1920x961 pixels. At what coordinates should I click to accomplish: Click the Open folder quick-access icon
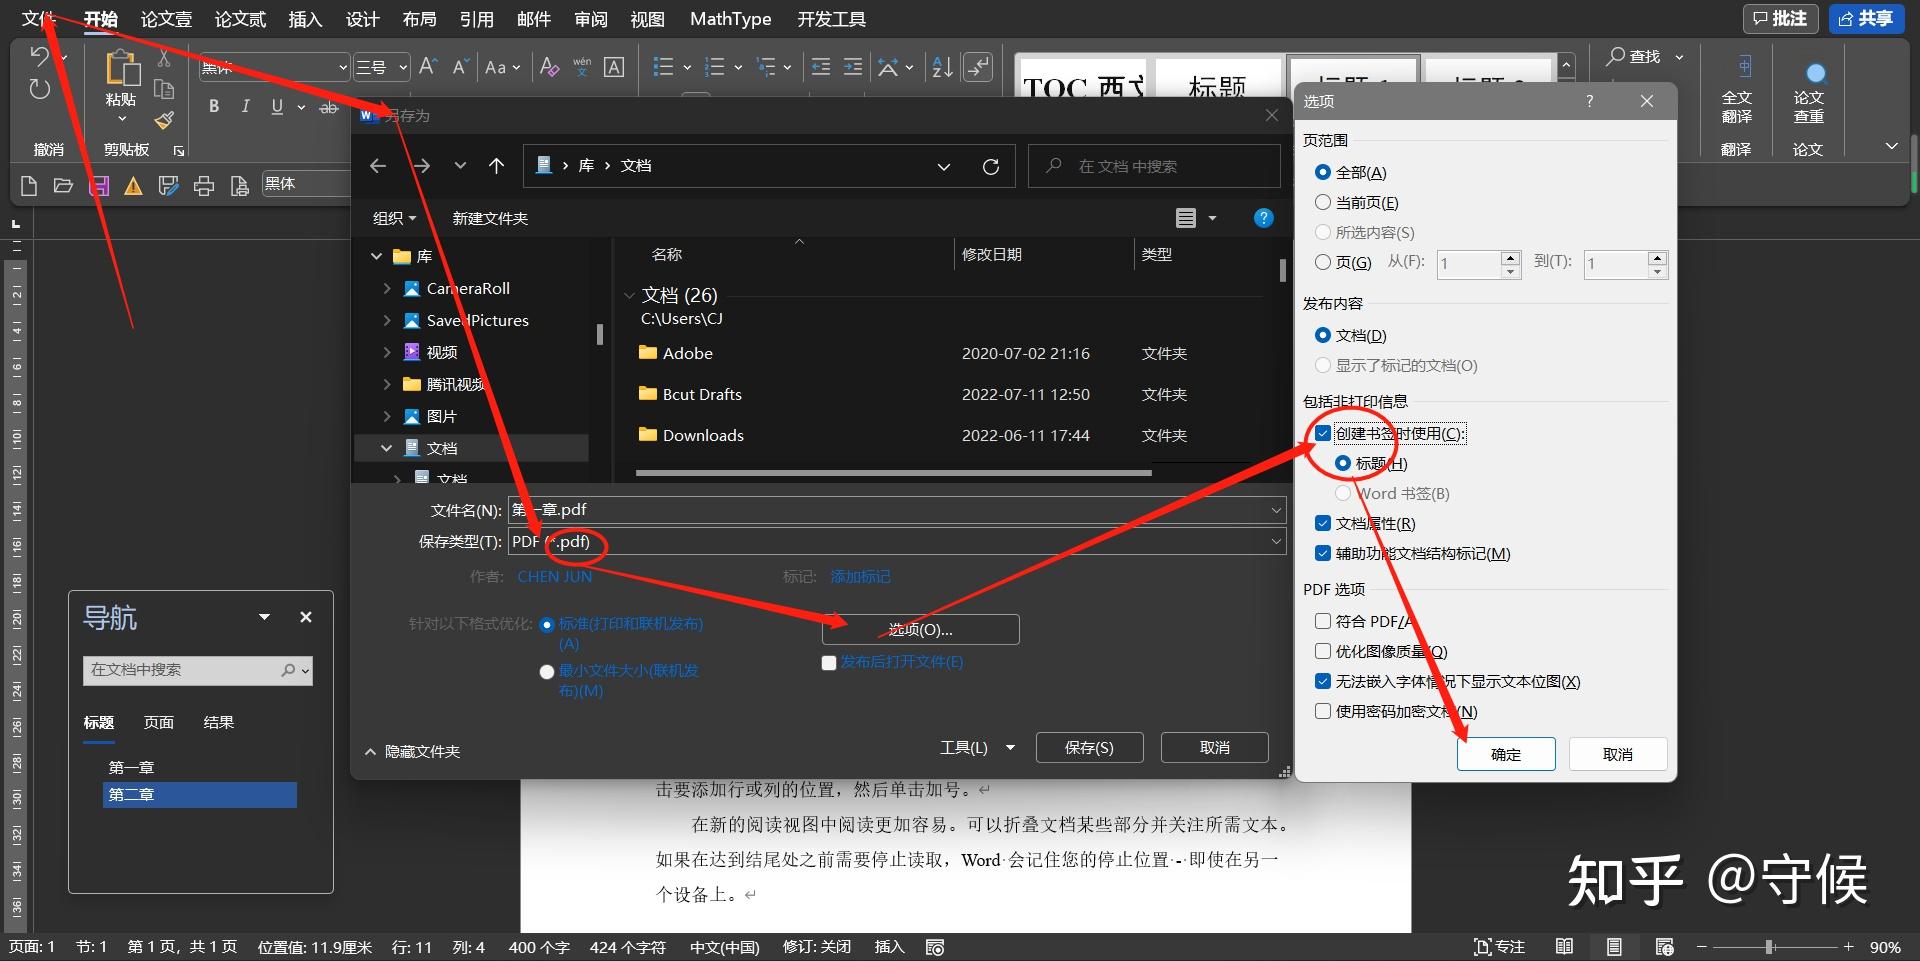pos(63,185)
